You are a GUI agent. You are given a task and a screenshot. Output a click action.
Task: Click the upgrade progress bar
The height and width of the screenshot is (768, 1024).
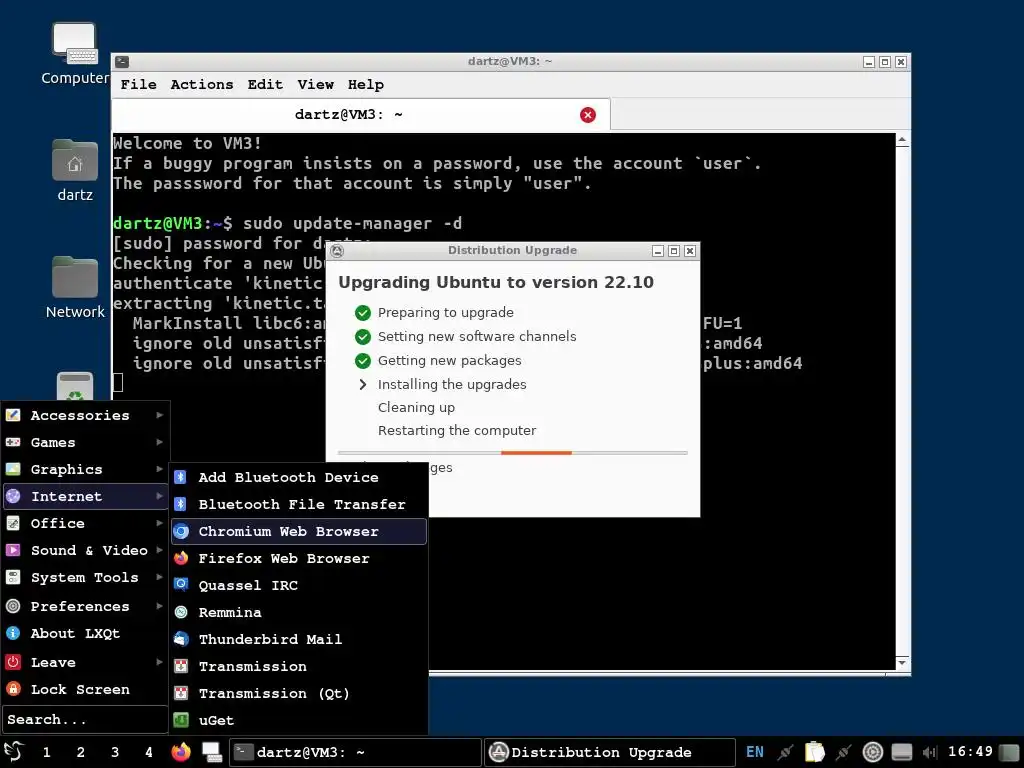[513, 453]
